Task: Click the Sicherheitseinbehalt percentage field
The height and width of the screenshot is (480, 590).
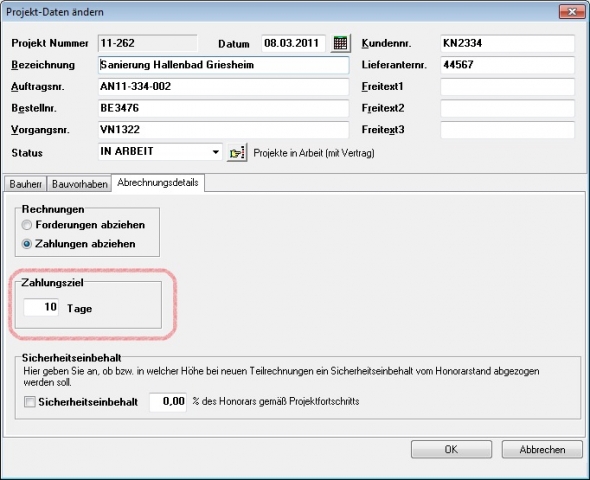Action: pyautogui.click(x=168, y=402)
